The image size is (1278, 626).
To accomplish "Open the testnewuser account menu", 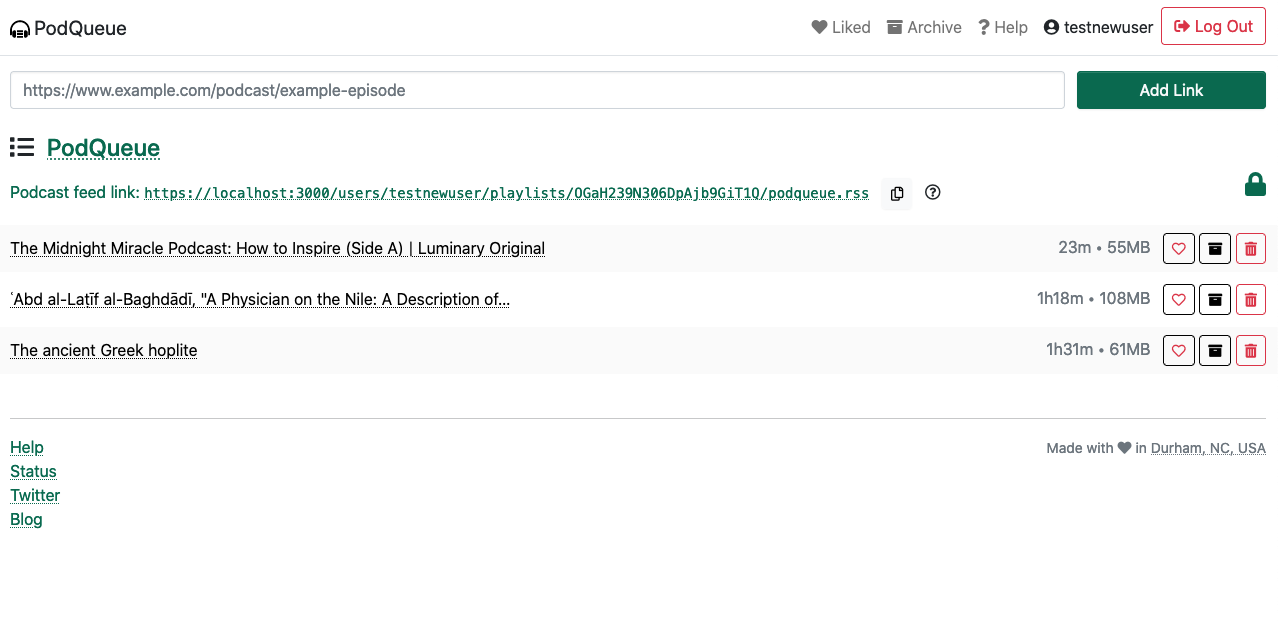I will [x=1098, y=27].
